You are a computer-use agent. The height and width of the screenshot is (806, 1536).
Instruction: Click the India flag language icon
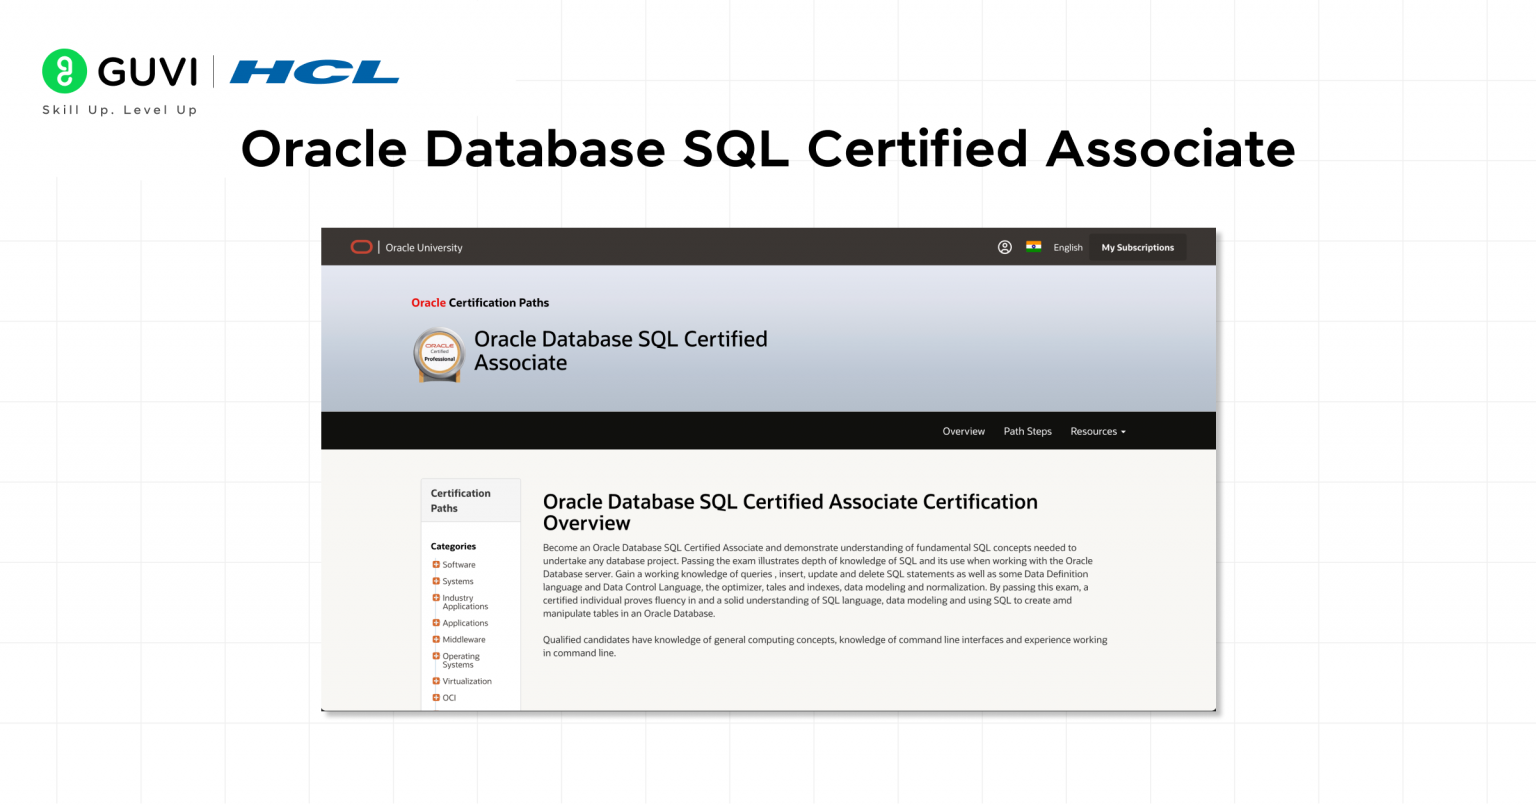pos(1036,246)
